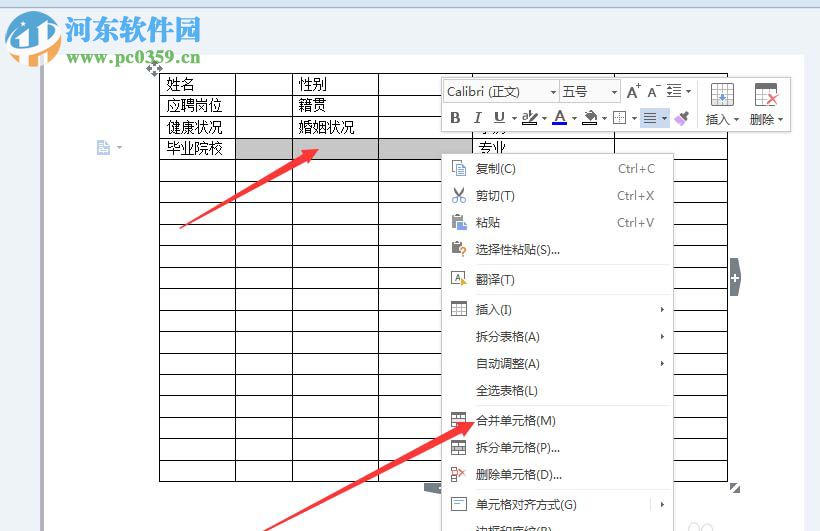Screen dimensions: 820x531
Task: Click the 毕业院校 table cell
Action: (x=198, y=149)
